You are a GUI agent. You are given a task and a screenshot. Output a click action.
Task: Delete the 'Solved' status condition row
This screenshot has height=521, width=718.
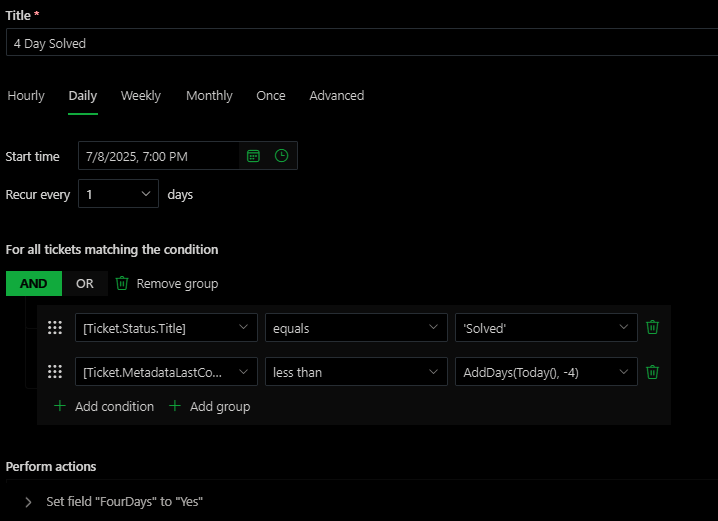(x=652, y=327)
